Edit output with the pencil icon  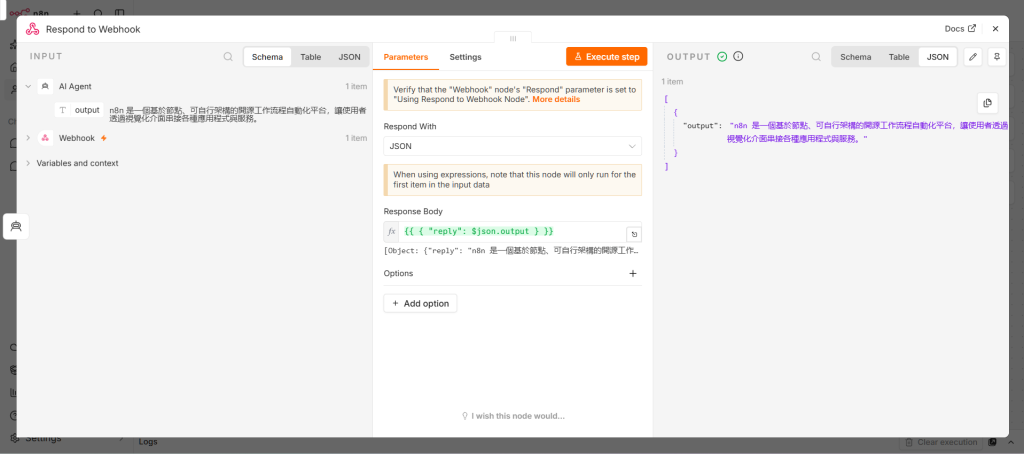973,57
